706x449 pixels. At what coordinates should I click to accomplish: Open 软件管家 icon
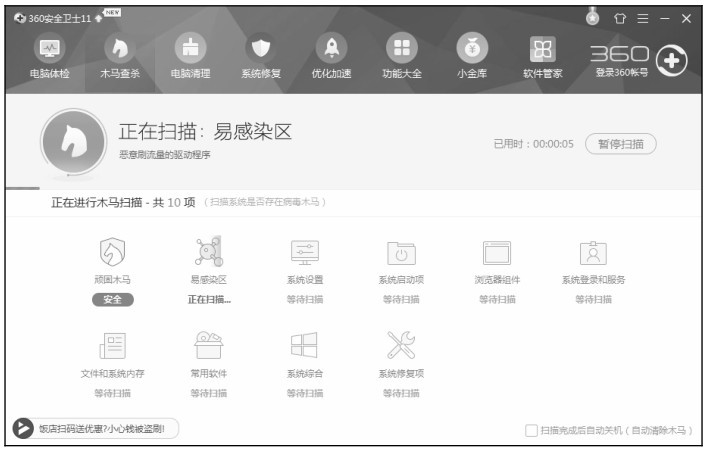pos(543,49)
